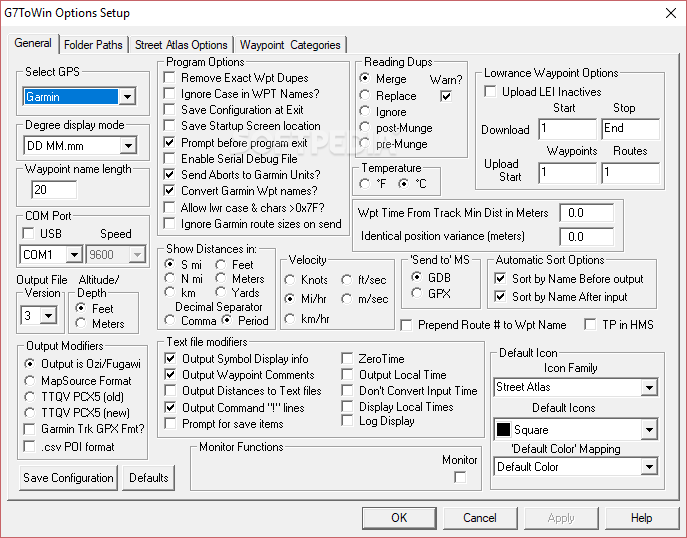Click the black Square icon swatch

(x=503, y=430)
